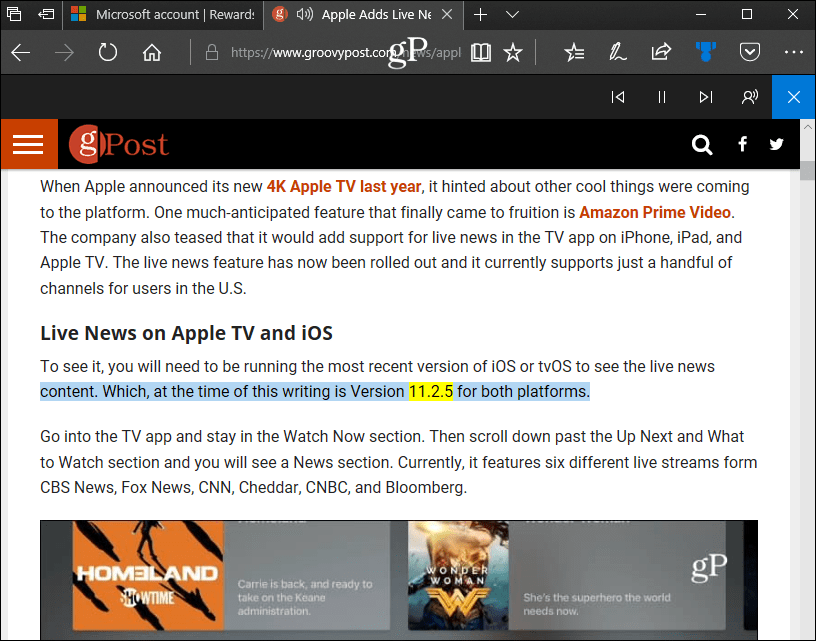The height and width of the screenshot is (641, 816).
Task: Pause the Read aloud playback
Action: click(x=661, y=97)
